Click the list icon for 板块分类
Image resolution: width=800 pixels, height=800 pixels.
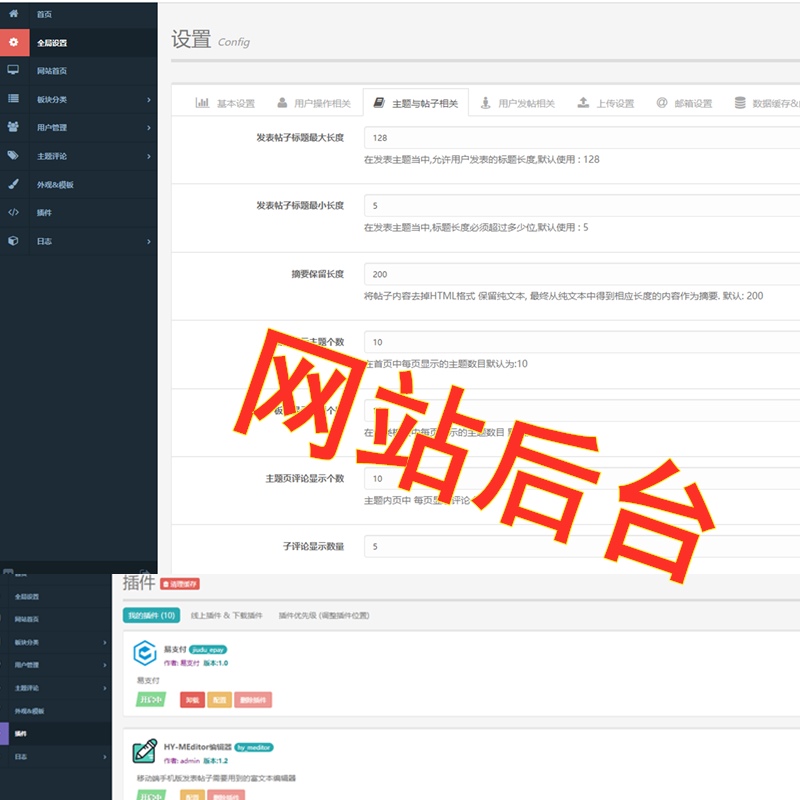13,99
